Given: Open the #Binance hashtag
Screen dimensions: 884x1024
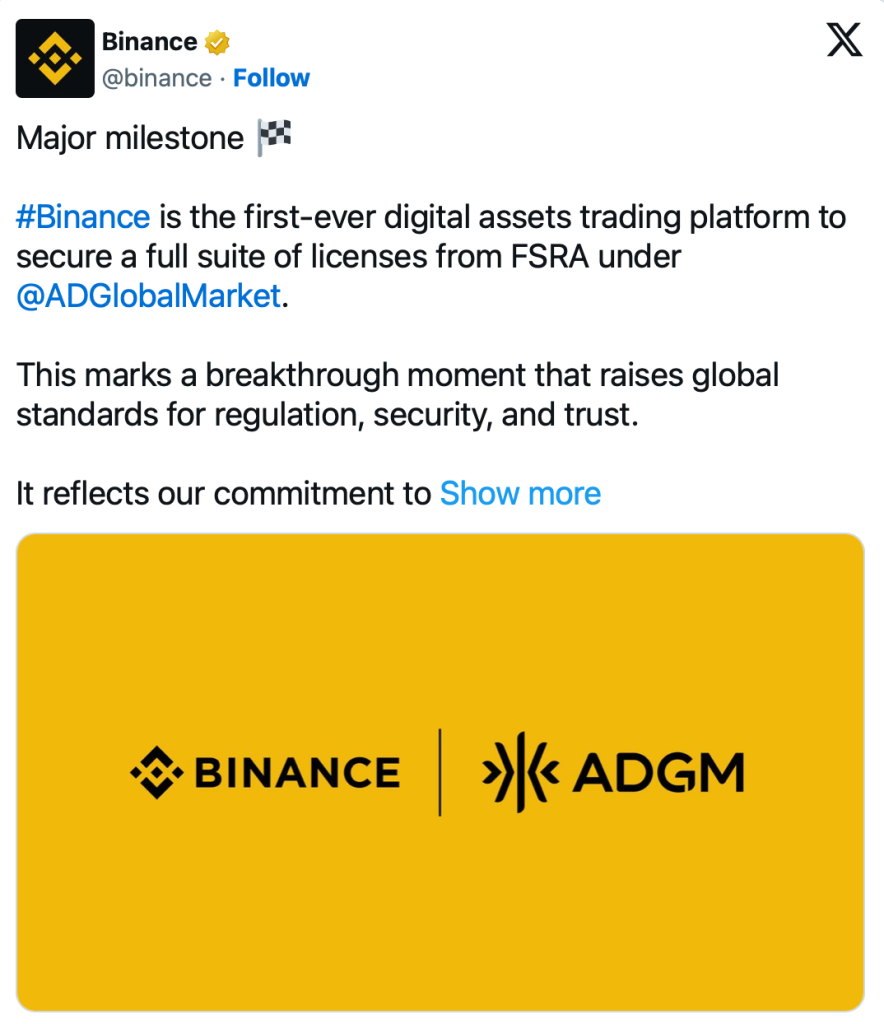Looking at the screenshot, I should click(x=83, y=216).
